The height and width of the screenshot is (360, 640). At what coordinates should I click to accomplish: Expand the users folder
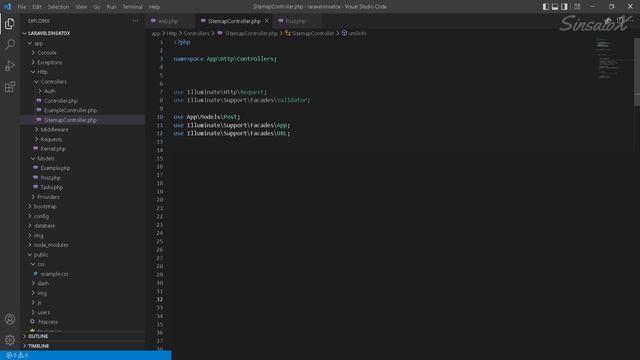(x=44, y=312)
